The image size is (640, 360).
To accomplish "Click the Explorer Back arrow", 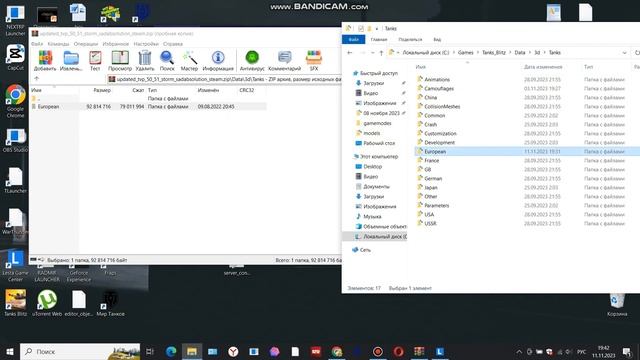I will (350, 53).
